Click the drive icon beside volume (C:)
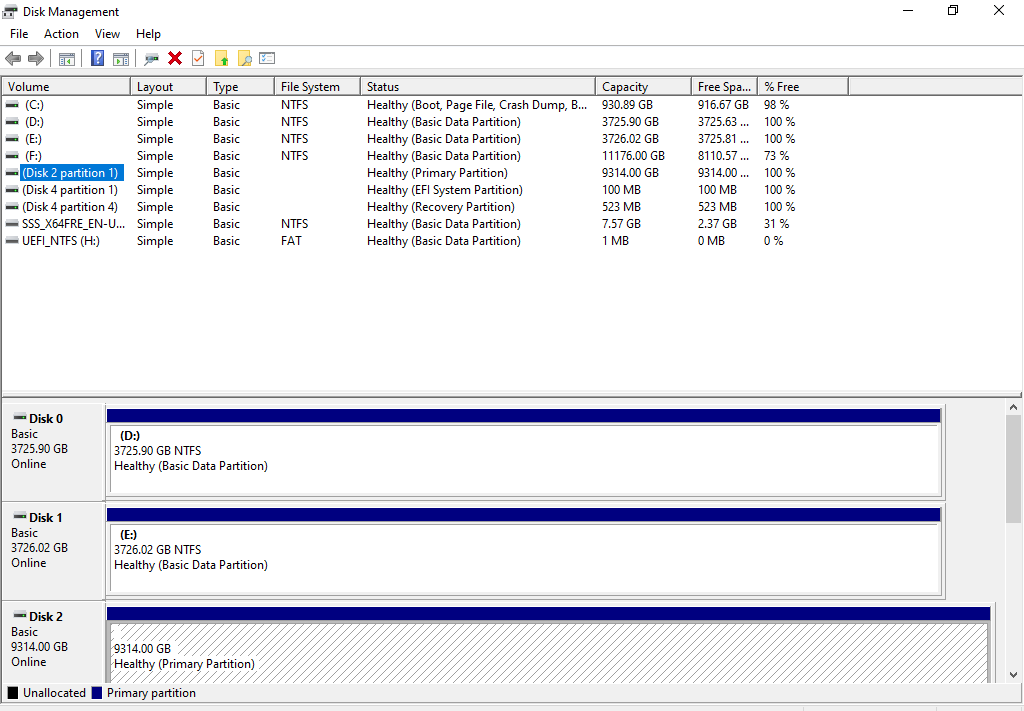1024x711 pixels. (12, 104)
